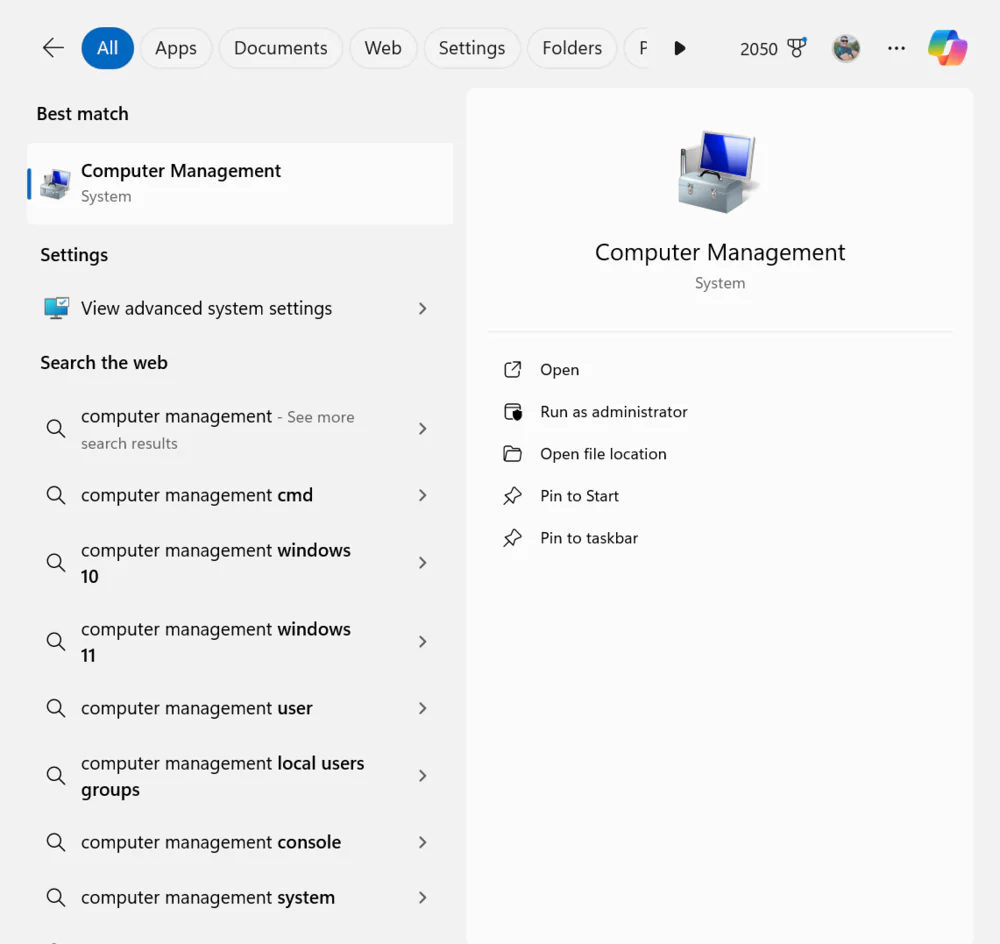1000x944 pixels.
Task: Click the 'computer management windows 10' suggestion text
Action: tap(216, 563)
